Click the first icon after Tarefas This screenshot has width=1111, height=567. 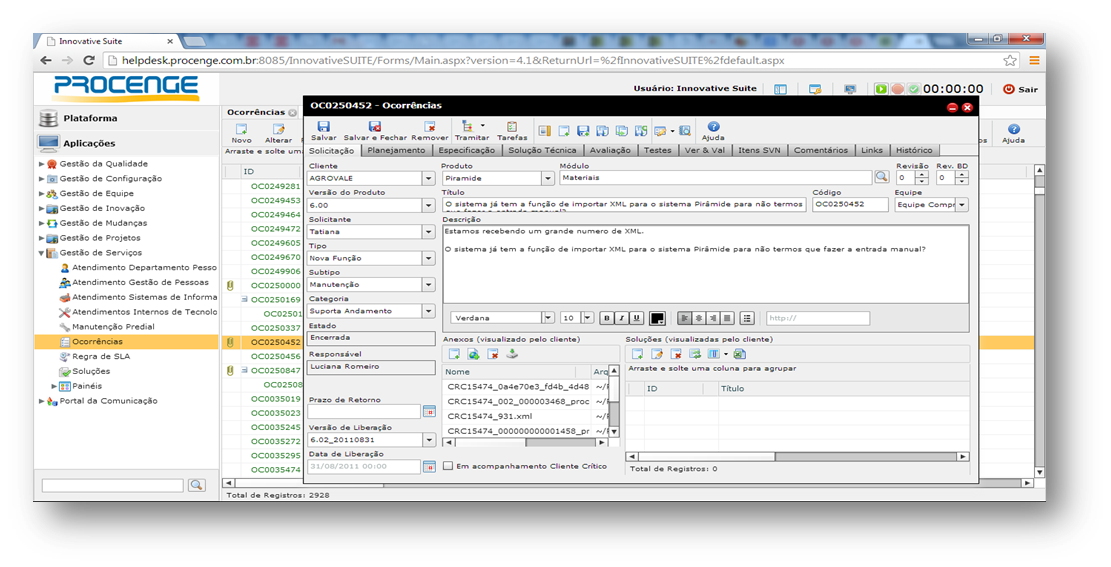pyautogui.click(x=544, y=131)
